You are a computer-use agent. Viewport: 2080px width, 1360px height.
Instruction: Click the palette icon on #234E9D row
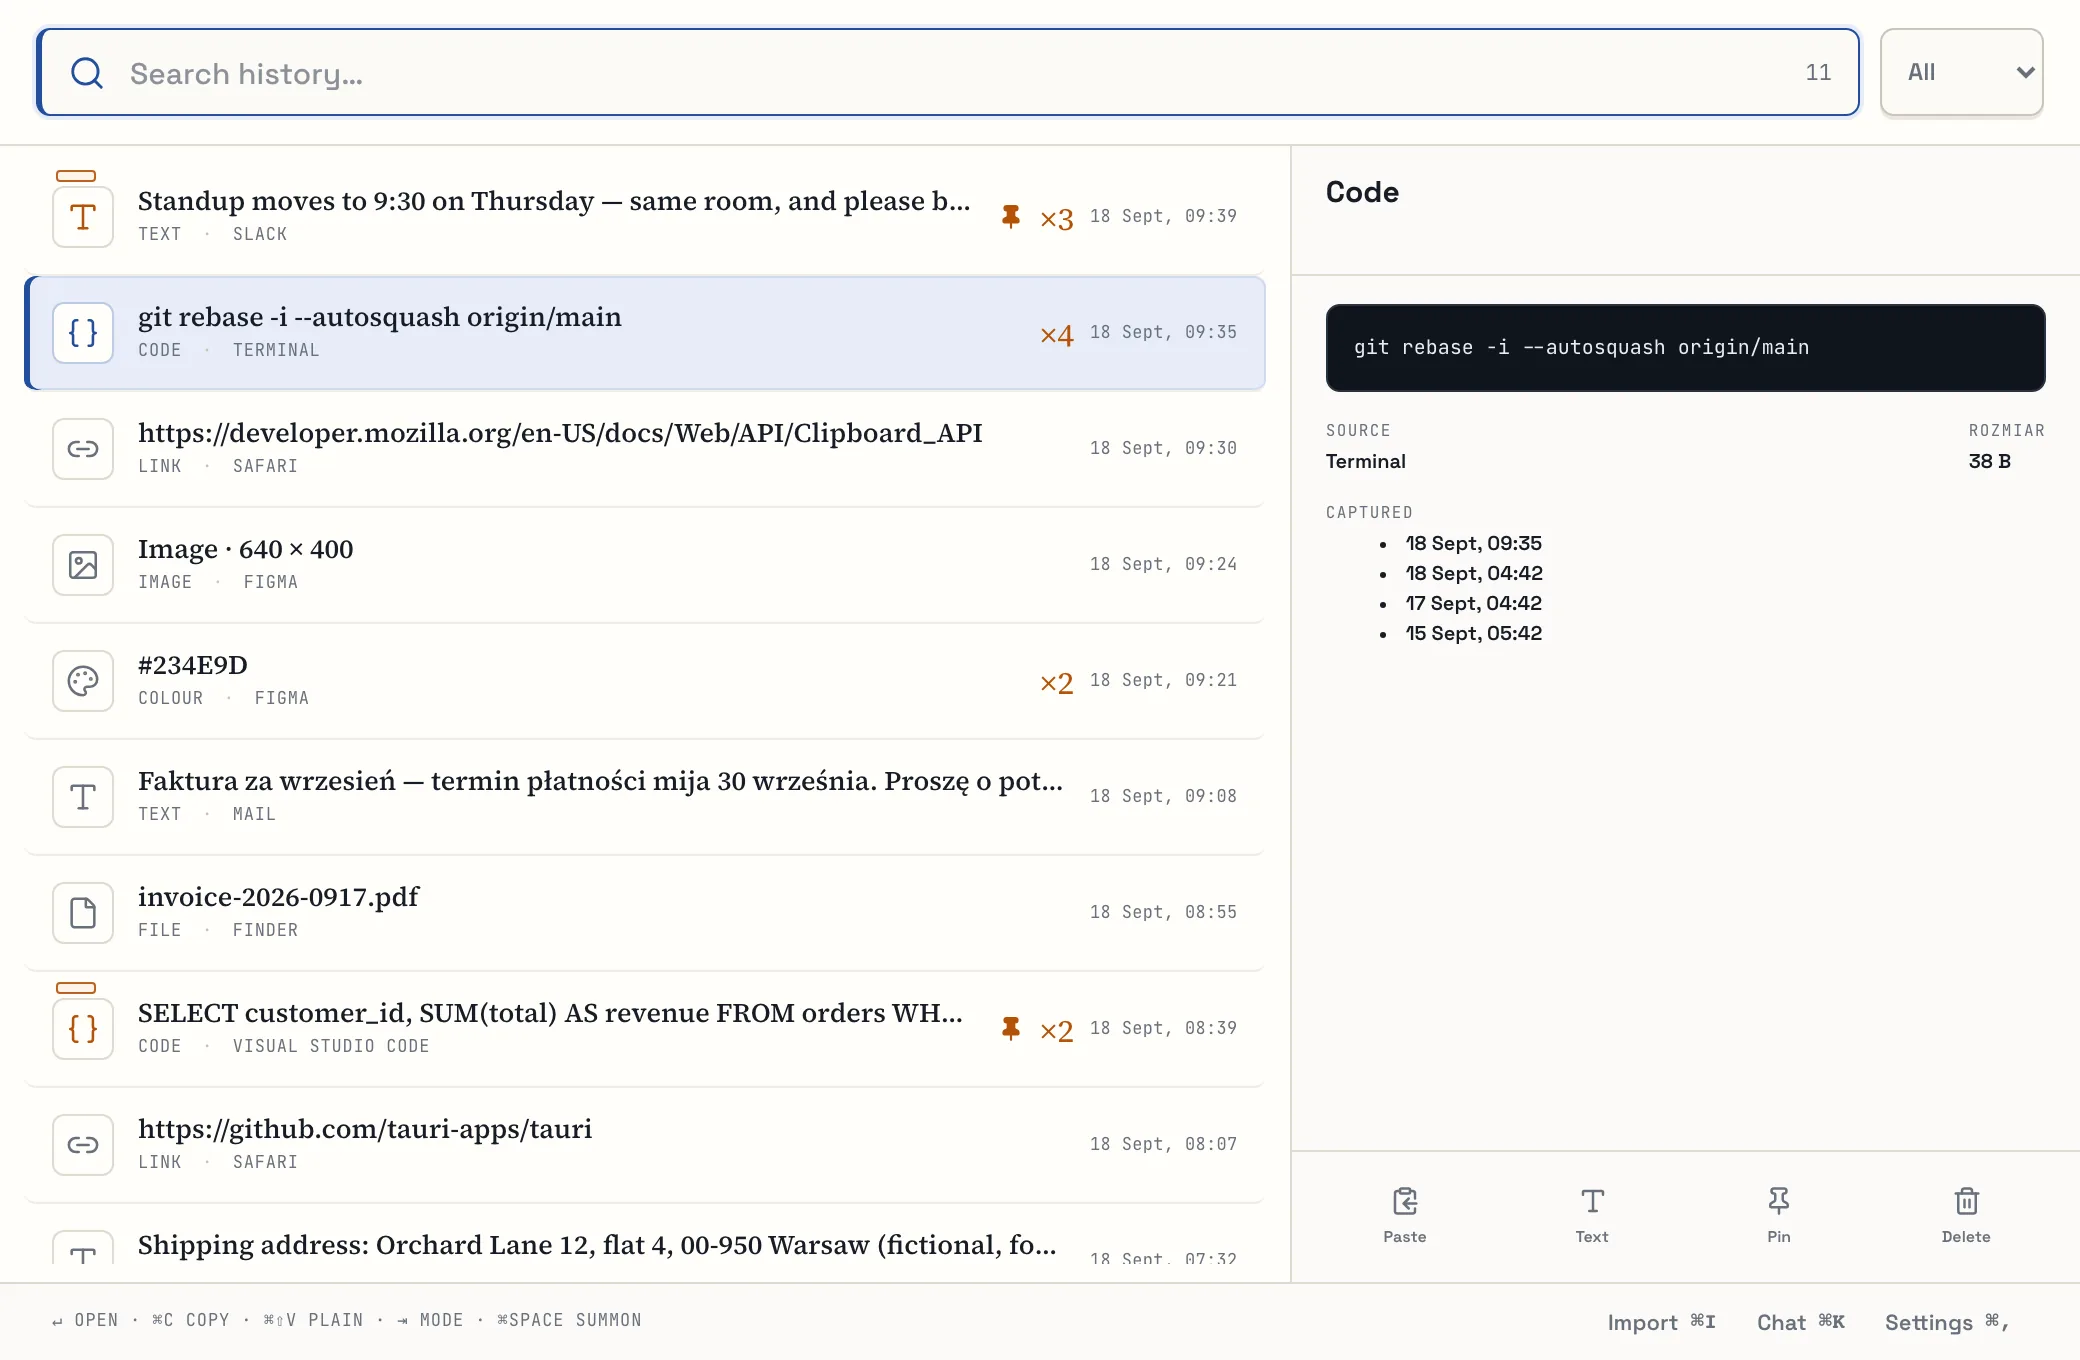pos(83,680)
